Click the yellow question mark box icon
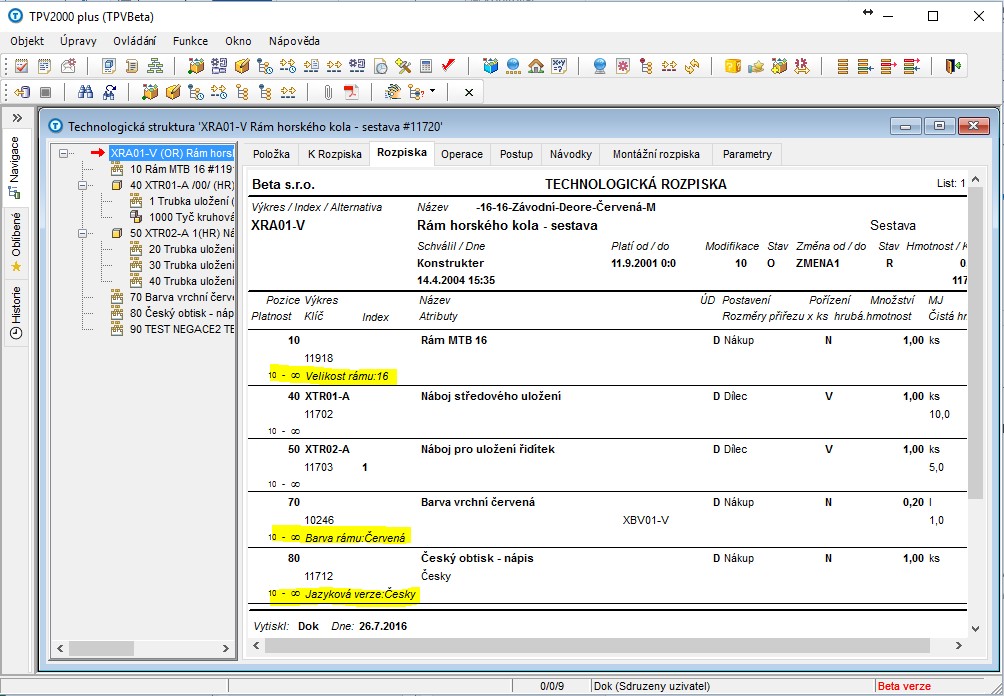Viewport: 1004px width, 696px height. (733, 65)
